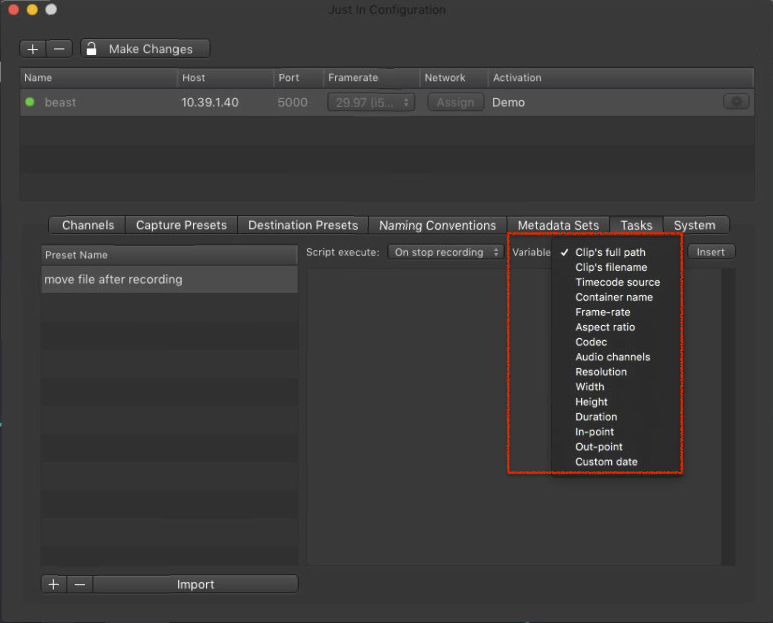Image resolution: width=773 pixels, height=623 pixels.
Task: Click inside the script text editor area
Action: [x=513, y=417]
